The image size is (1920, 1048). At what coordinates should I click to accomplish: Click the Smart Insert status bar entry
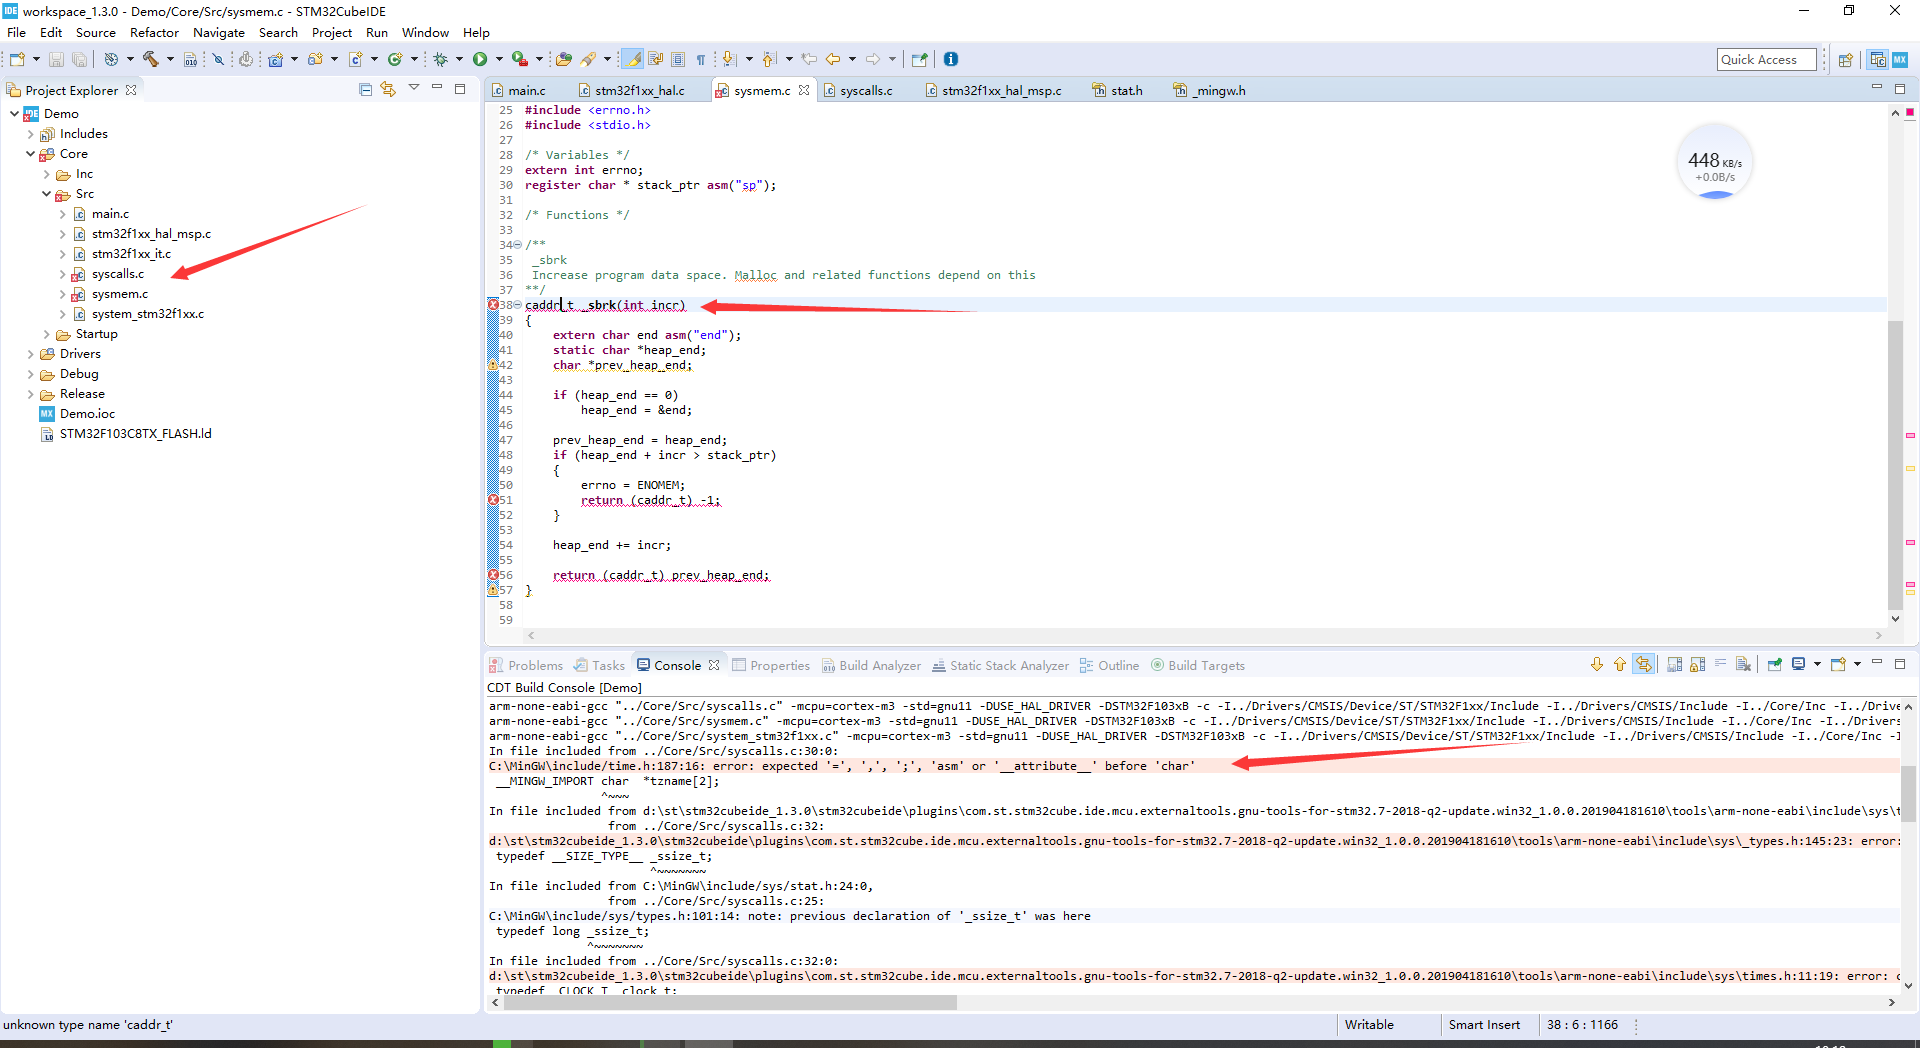1484,1024
